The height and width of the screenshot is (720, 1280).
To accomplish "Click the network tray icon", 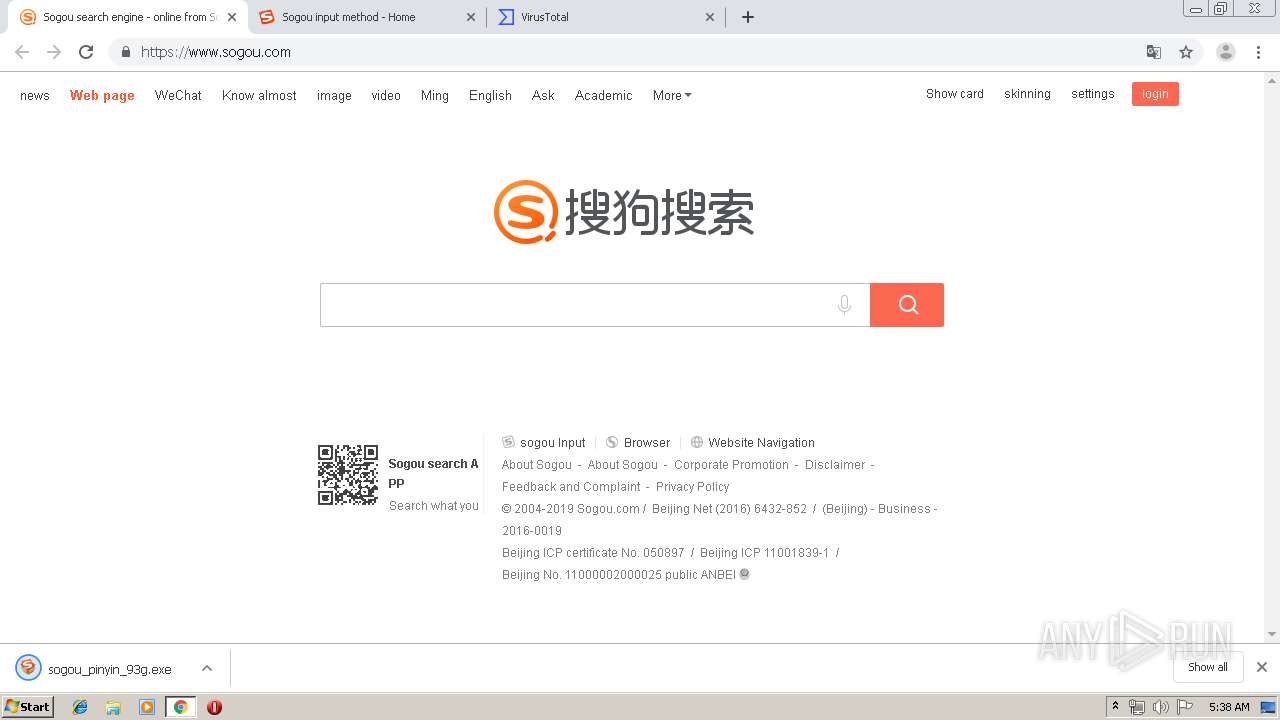I will (x=1137, y=707).
